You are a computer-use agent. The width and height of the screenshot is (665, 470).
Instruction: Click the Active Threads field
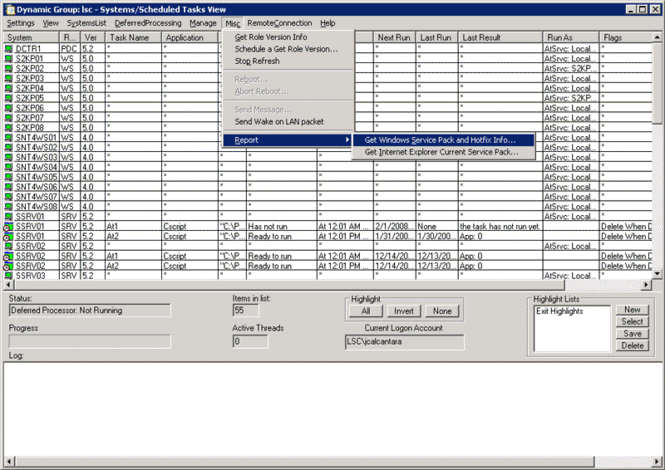250,341
